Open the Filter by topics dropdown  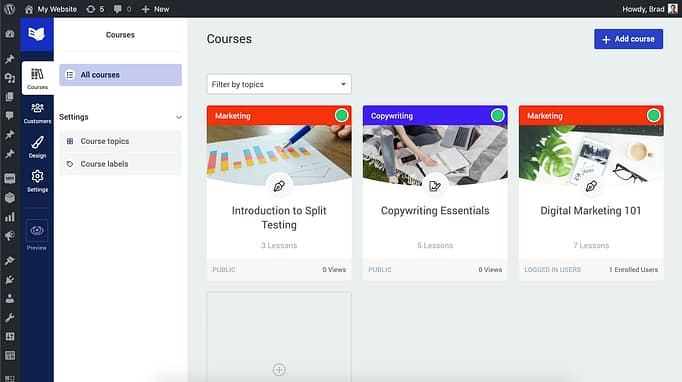(279, 84)
